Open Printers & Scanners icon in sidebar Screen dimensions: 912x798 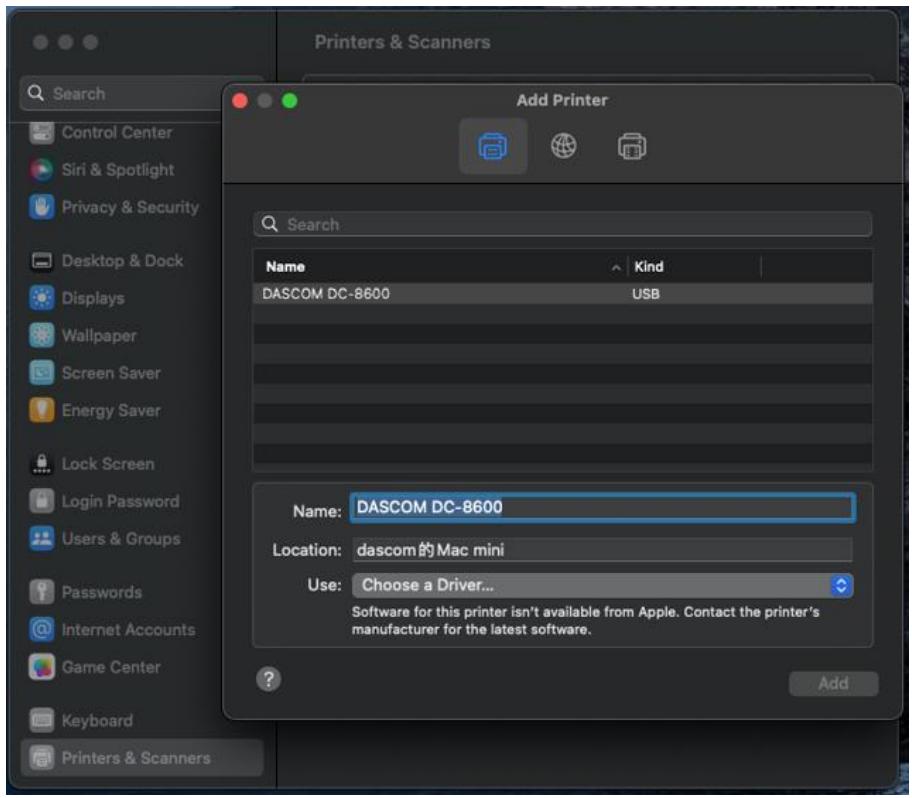tap(41, 758)
